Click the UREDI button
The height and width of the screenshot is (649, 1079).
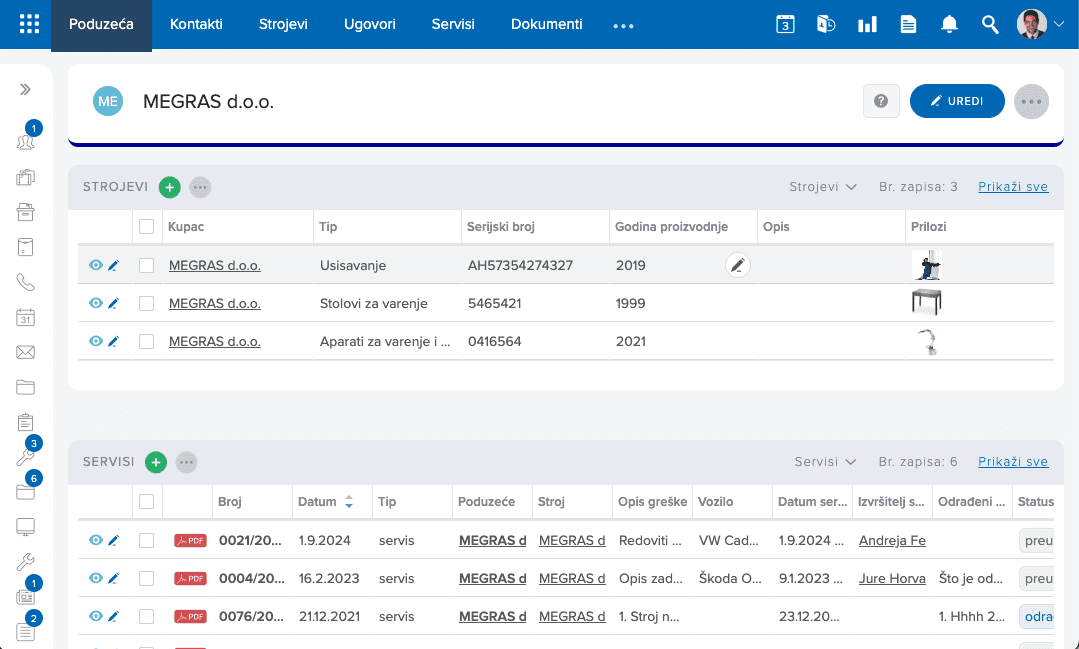(957, 101)
